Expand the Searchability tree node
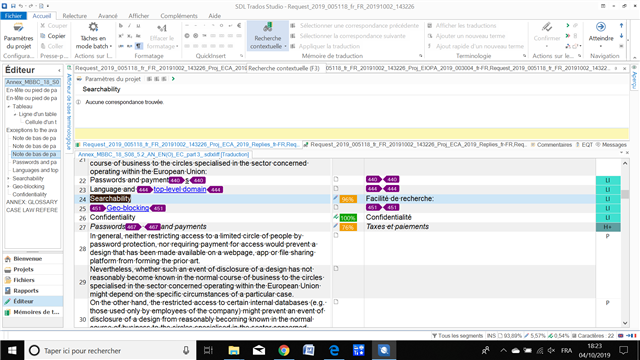Screen dimensions: 640x360 [9, 178]
